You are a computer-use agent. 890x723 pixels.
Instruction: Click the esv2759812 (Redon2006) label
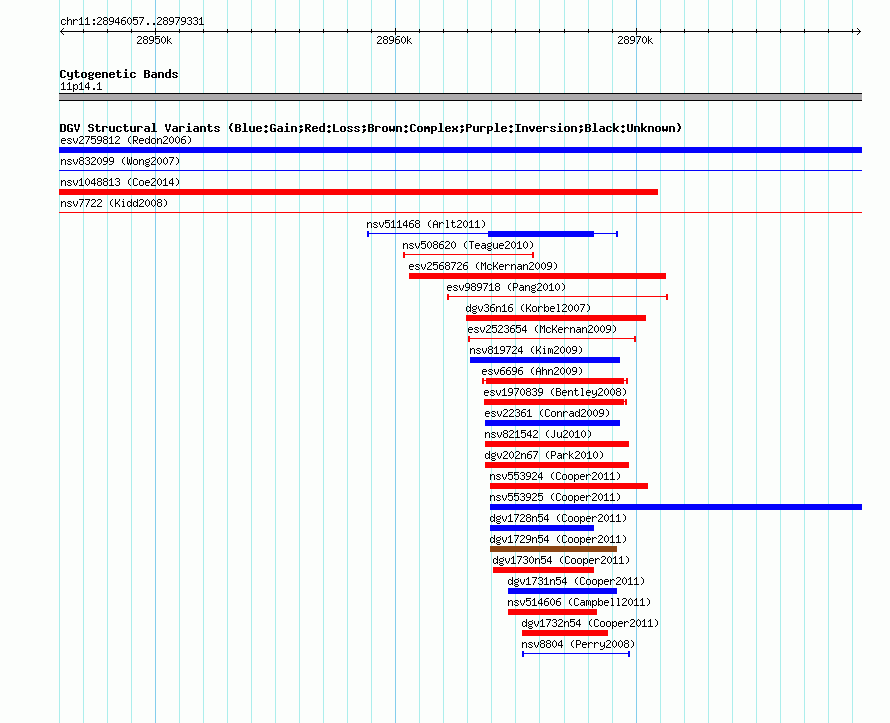[x=126, y=140]
